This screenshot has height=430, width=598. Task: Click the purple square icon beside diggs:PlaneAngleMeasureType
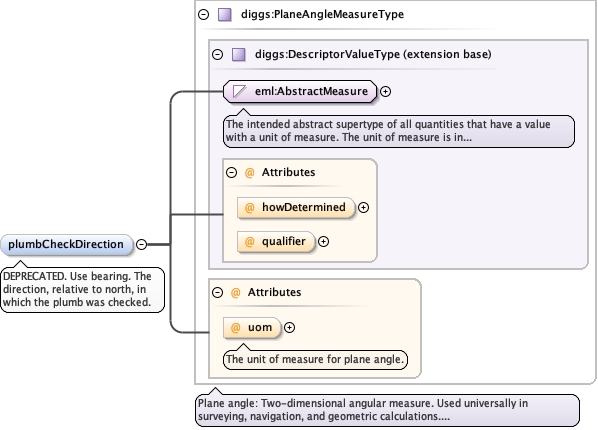pos(225,14)
